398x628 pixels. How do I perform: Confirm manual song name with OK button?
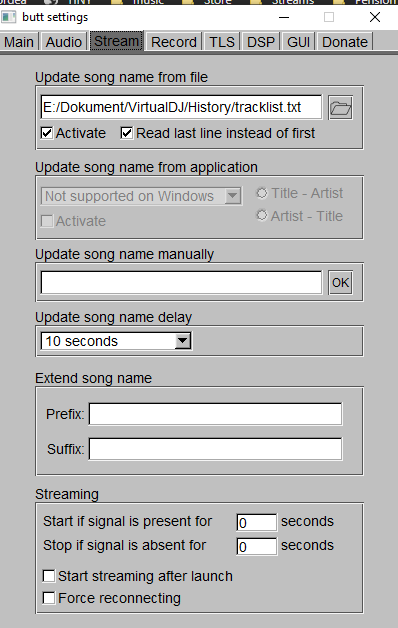(340, 282)
